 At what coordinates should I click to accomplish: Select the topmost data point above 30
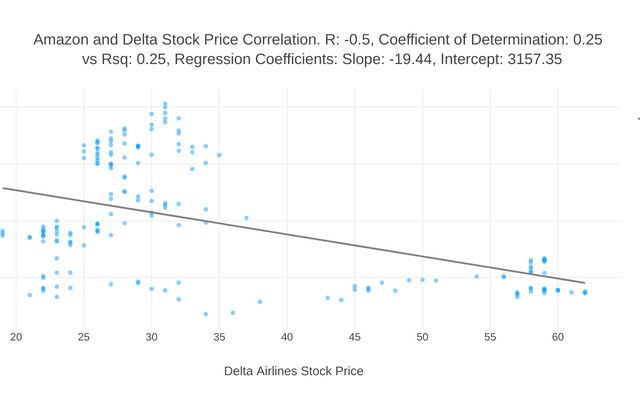[x=165, y=103]
